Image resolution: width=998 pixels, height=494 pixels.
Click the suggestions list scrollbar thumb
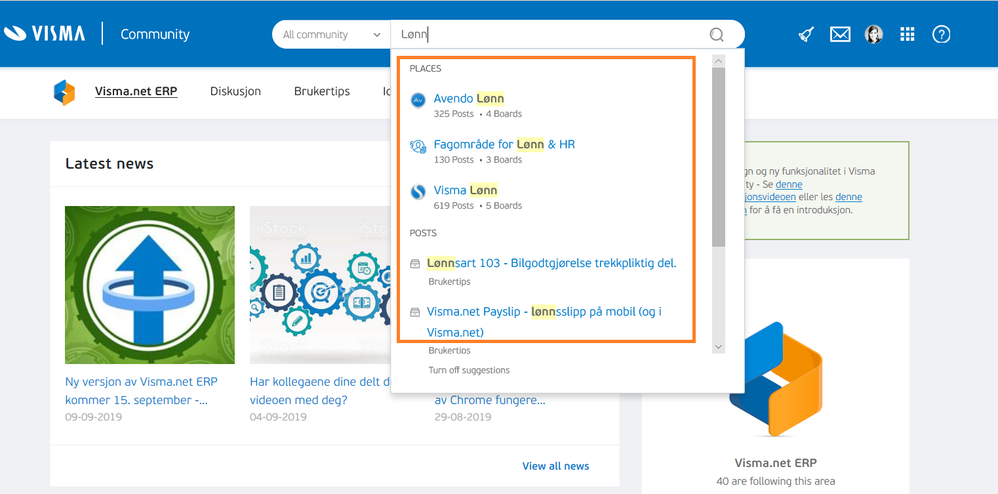[x=719, y=157]
